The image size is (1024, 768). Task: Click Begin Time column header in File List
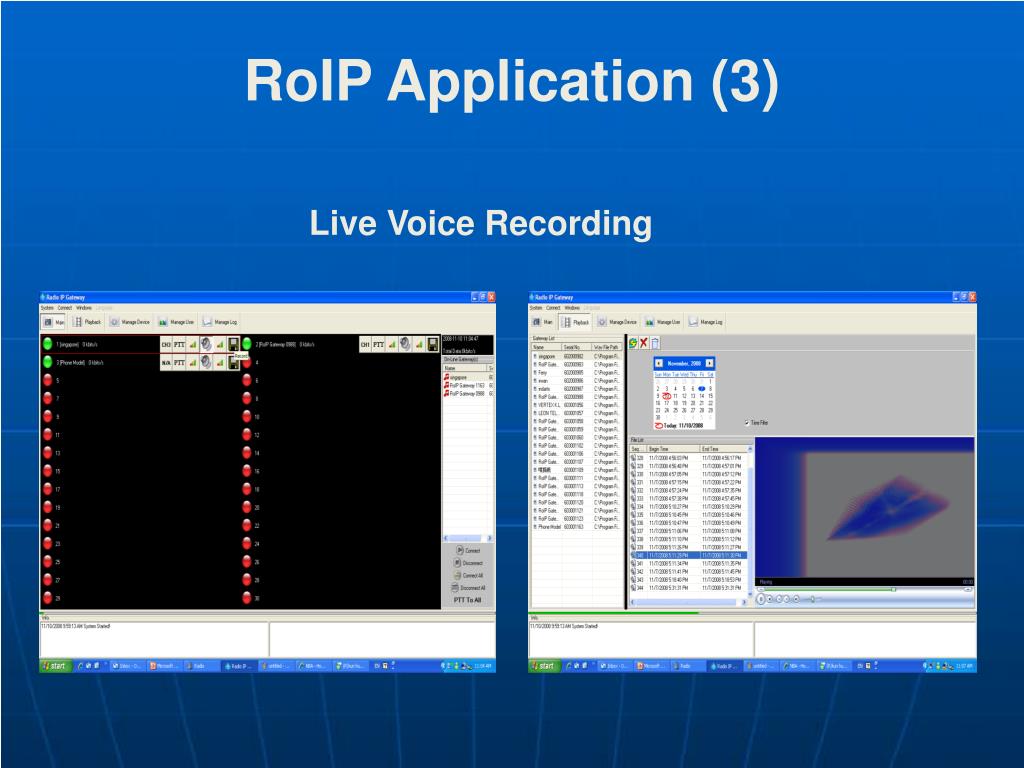673,449
